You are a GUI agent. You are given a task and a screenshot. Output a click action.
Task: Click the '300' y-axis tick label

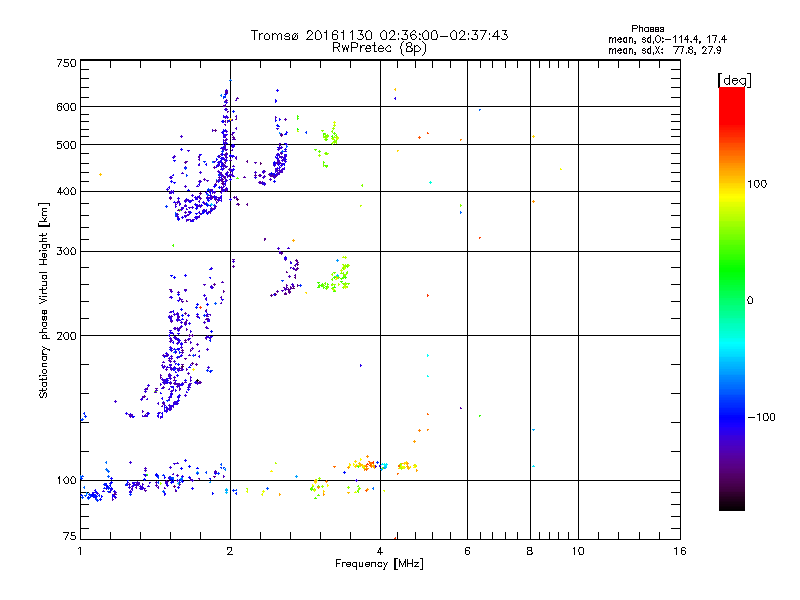(x=66, y=251)
